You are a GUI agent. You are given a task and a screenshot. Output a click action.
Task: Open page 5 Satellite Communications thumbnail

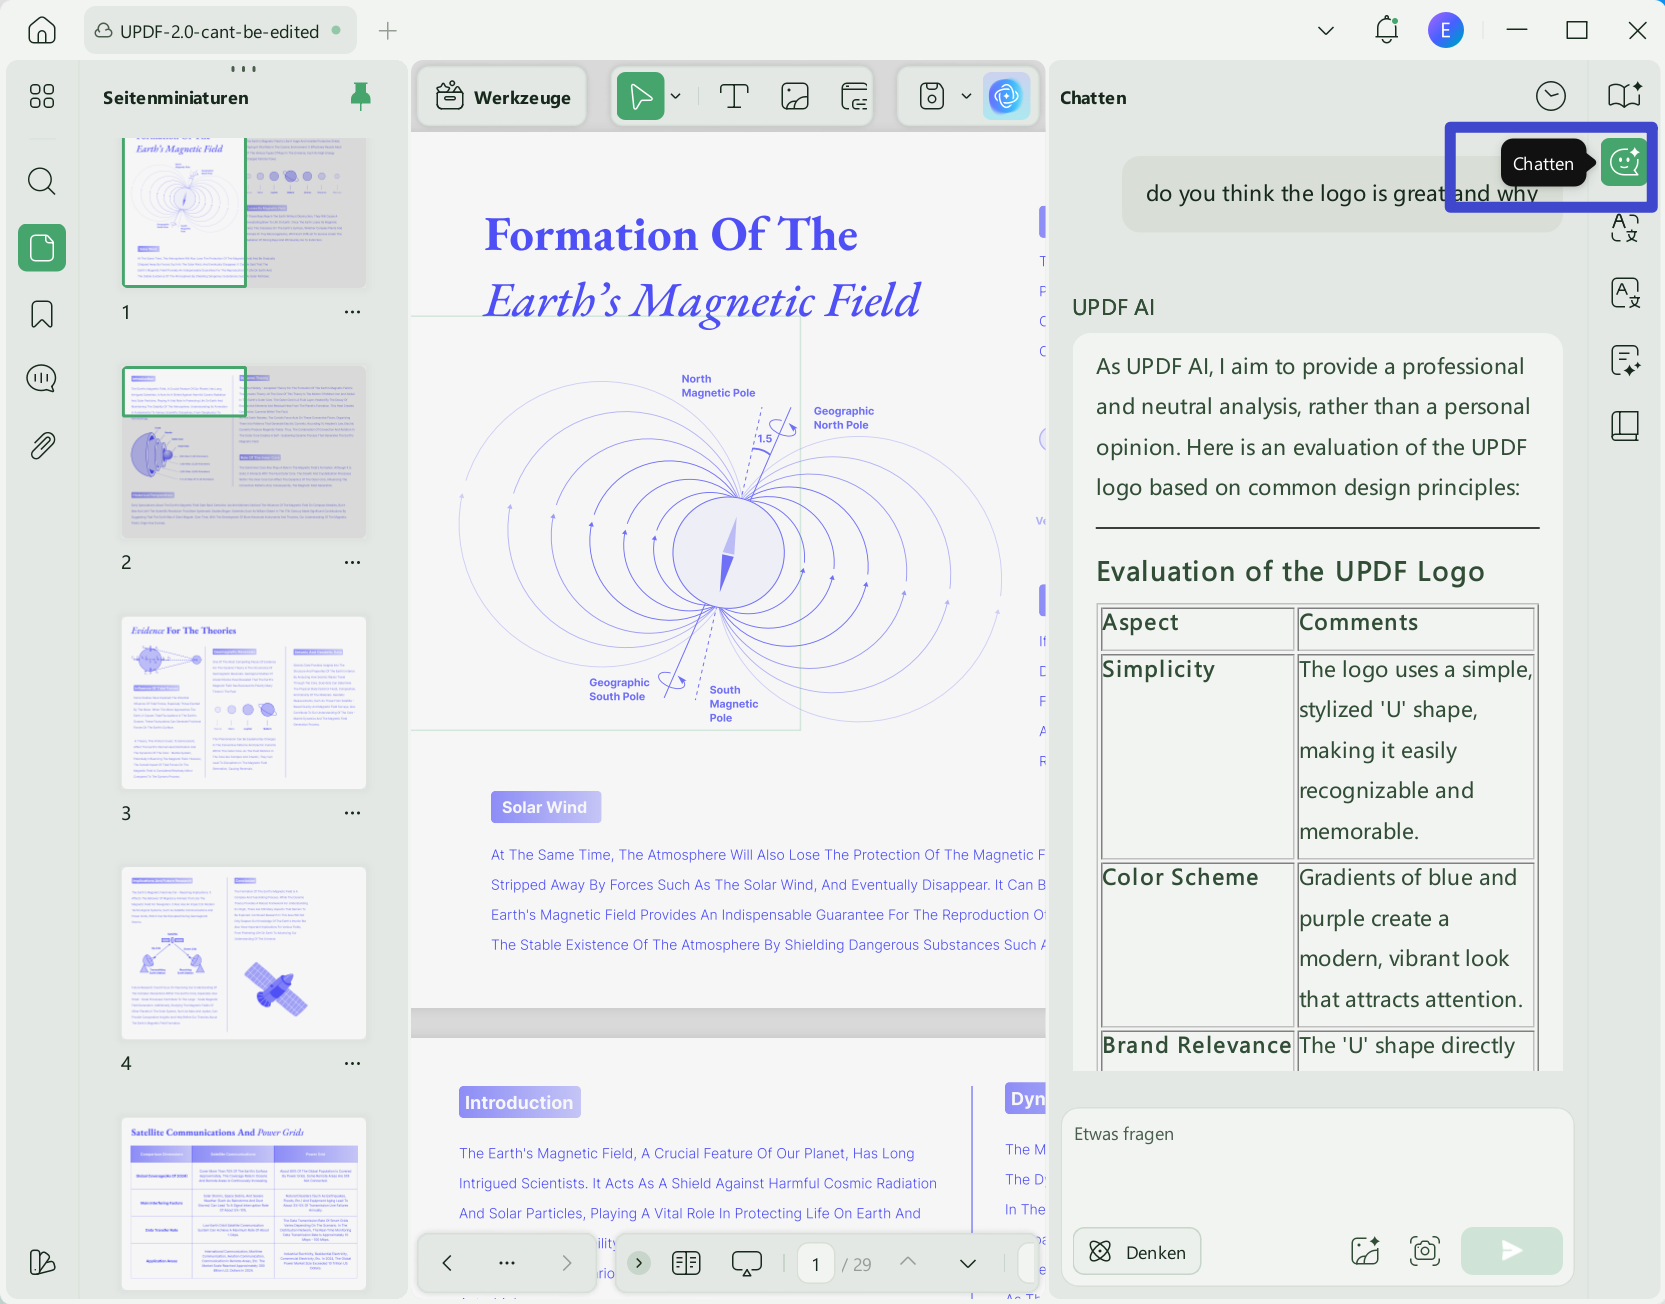tap(244, 1204)
